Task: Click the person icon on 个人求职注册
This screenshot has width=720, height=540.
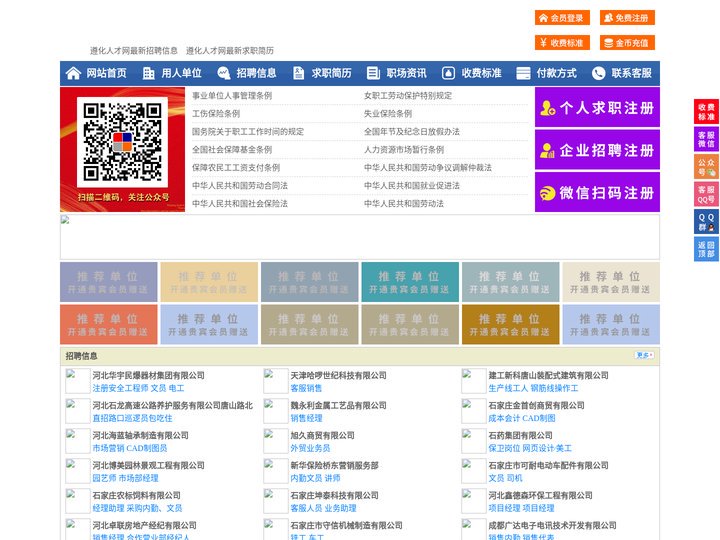Action: click(x=547, y=108)
